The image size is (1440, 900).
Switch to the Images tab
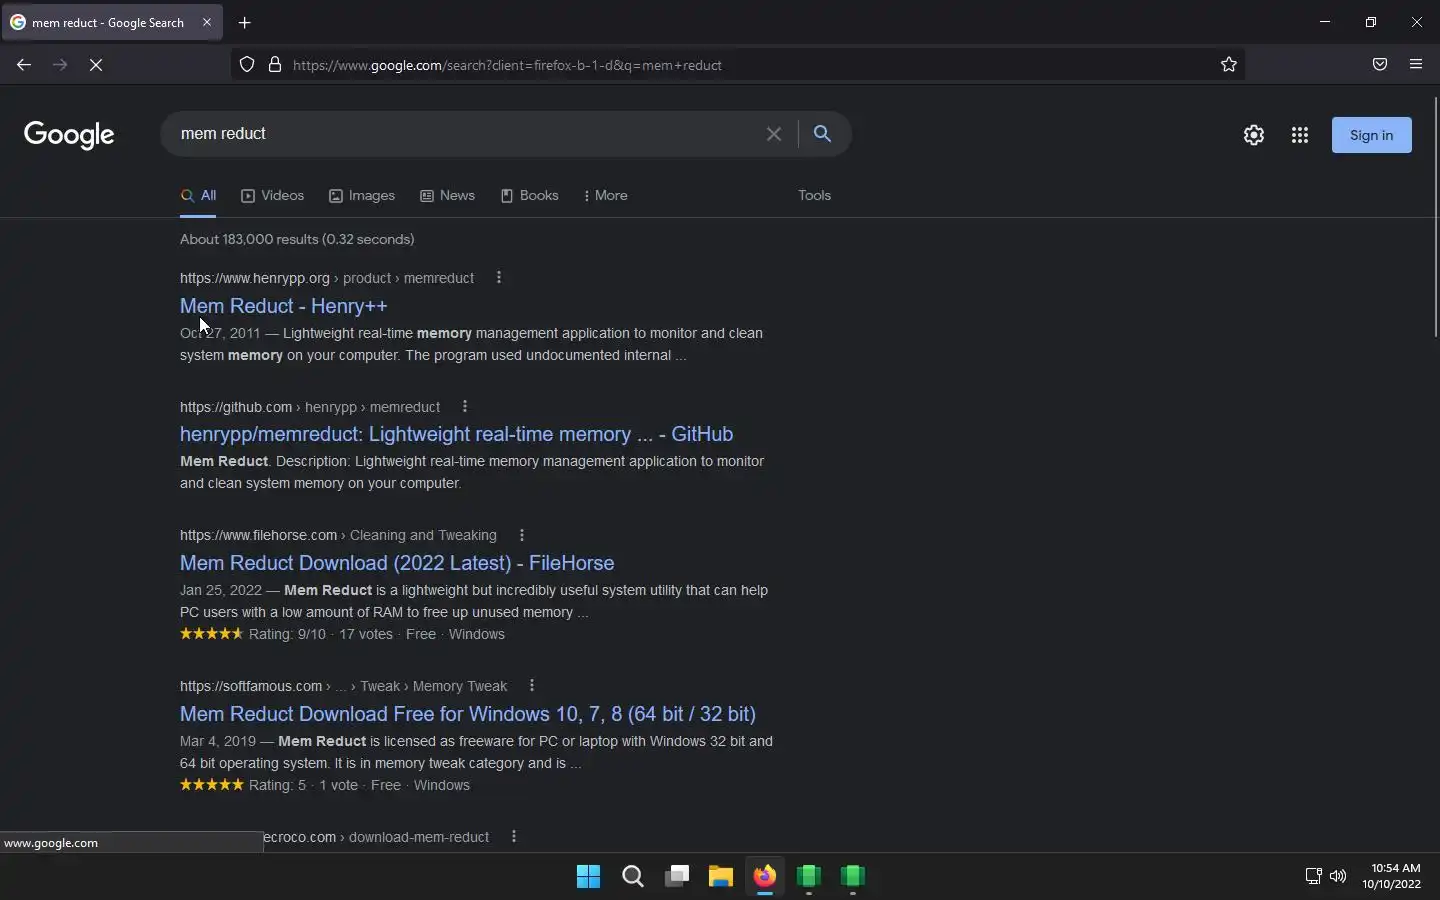point(362,196)
